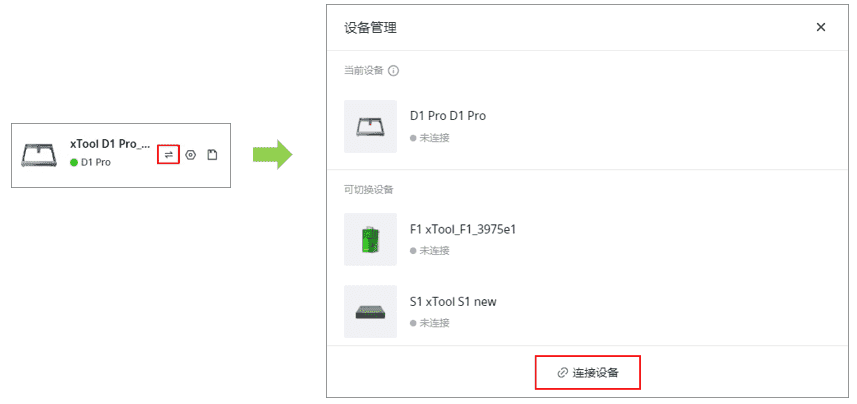This screenshot has height=404, width=857.
Task: Click the link icon in 连接设备 button
Action: (x=562, y=373)
